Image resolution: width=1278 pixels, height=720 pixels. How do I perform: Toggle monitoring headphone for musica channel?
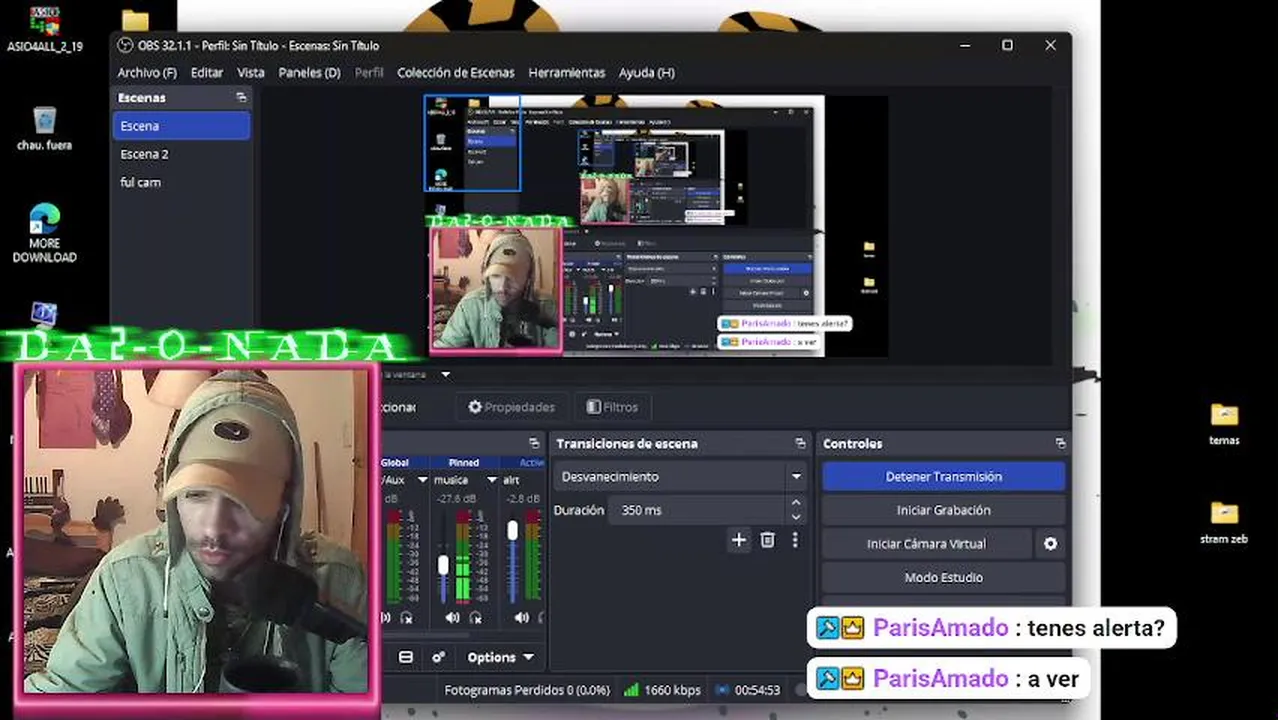pos(476,618)
